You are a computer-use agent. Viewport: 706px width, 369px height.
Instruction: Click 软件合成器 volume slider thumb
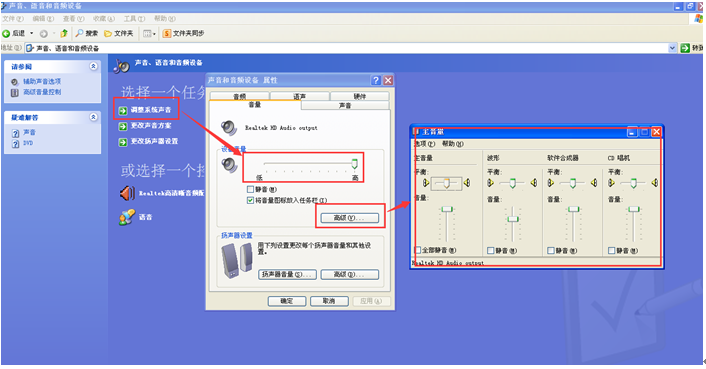click(x=573, y=209)
